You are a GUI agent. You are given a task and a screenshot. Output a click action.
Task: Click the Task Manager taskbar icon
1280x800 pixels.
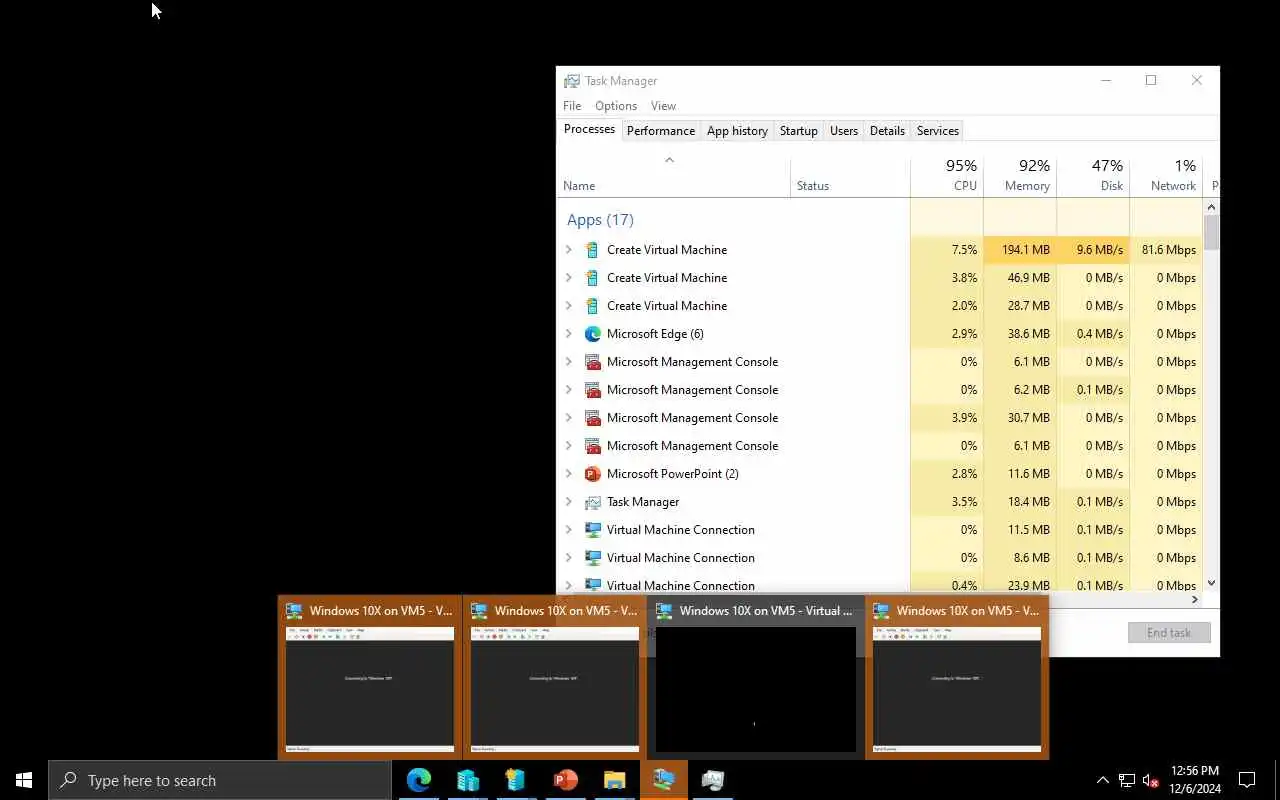713,780
